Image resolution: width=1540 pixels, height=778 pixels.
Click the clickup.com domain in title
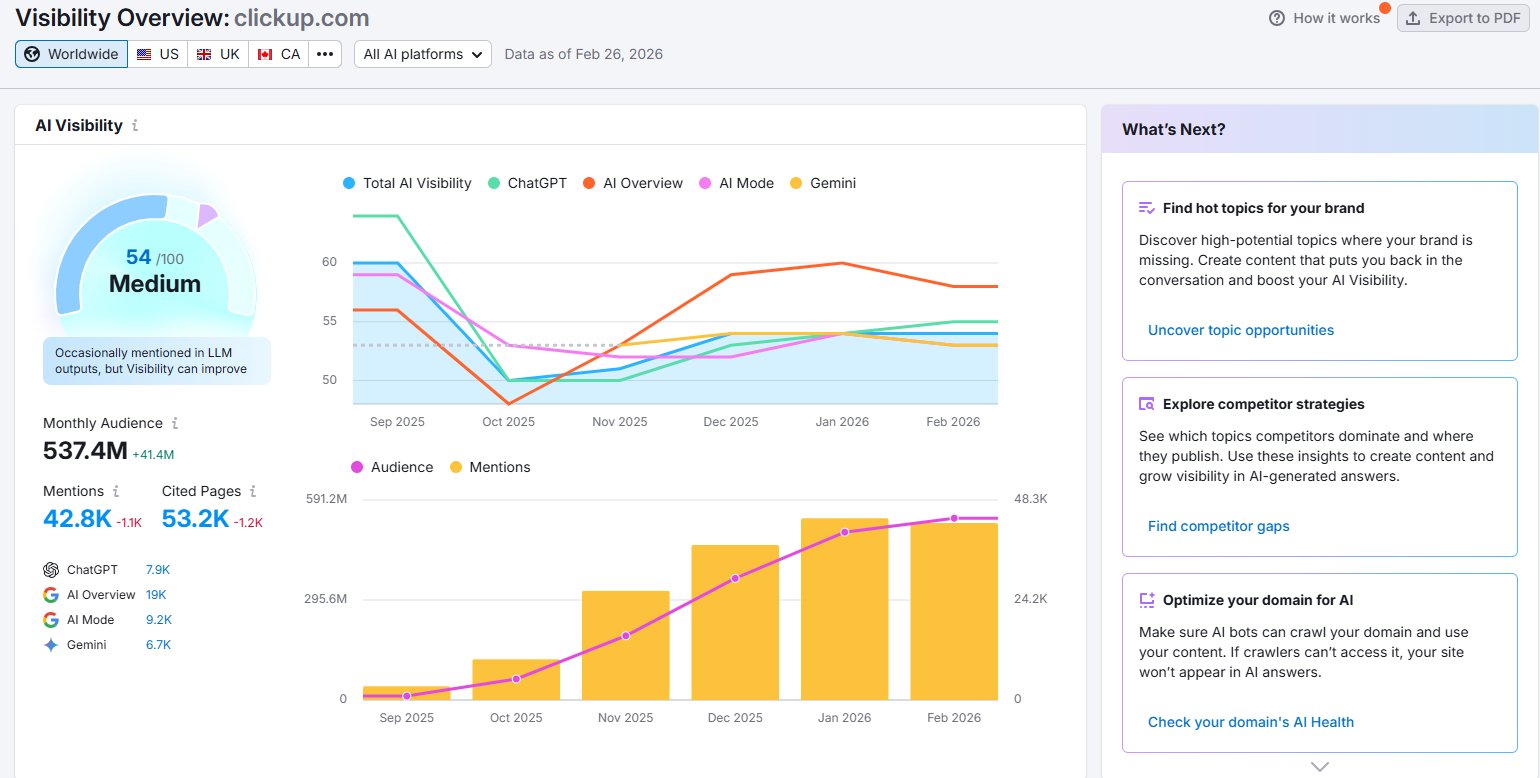tap(302, 17)
